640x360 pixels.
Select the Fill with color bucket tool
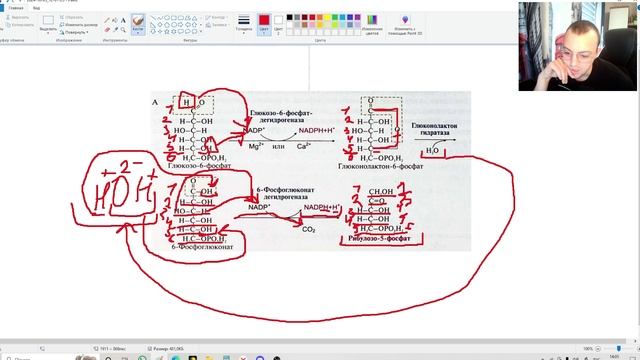coord(115,20)
